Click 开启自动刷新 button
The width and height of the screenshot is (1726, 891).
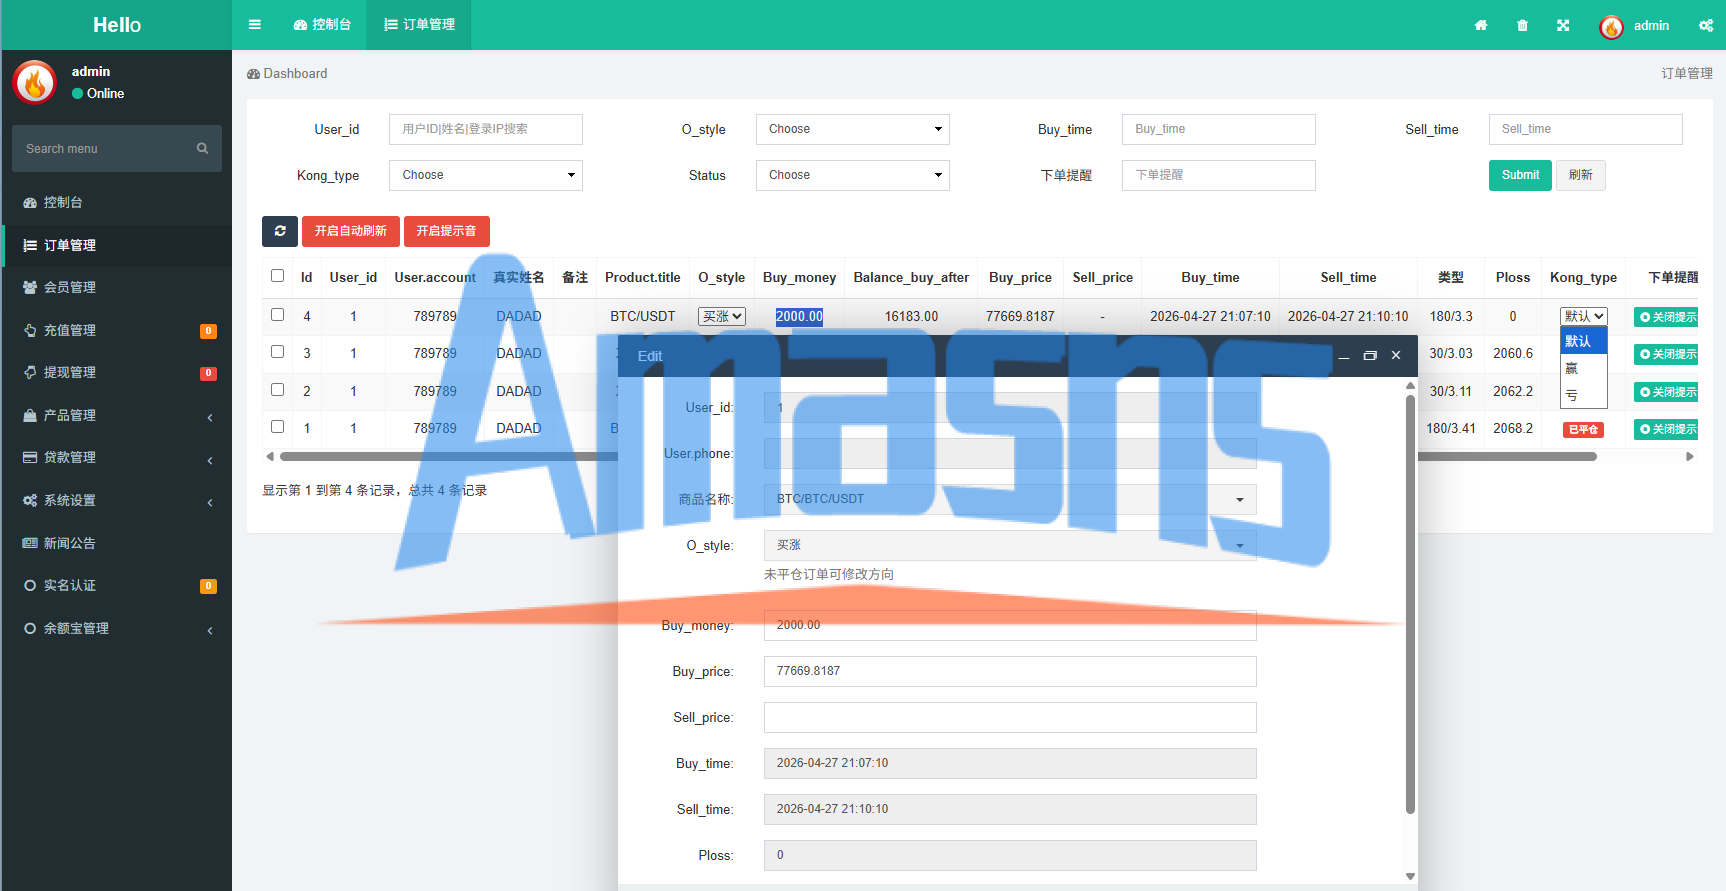[x=351, y=231]
